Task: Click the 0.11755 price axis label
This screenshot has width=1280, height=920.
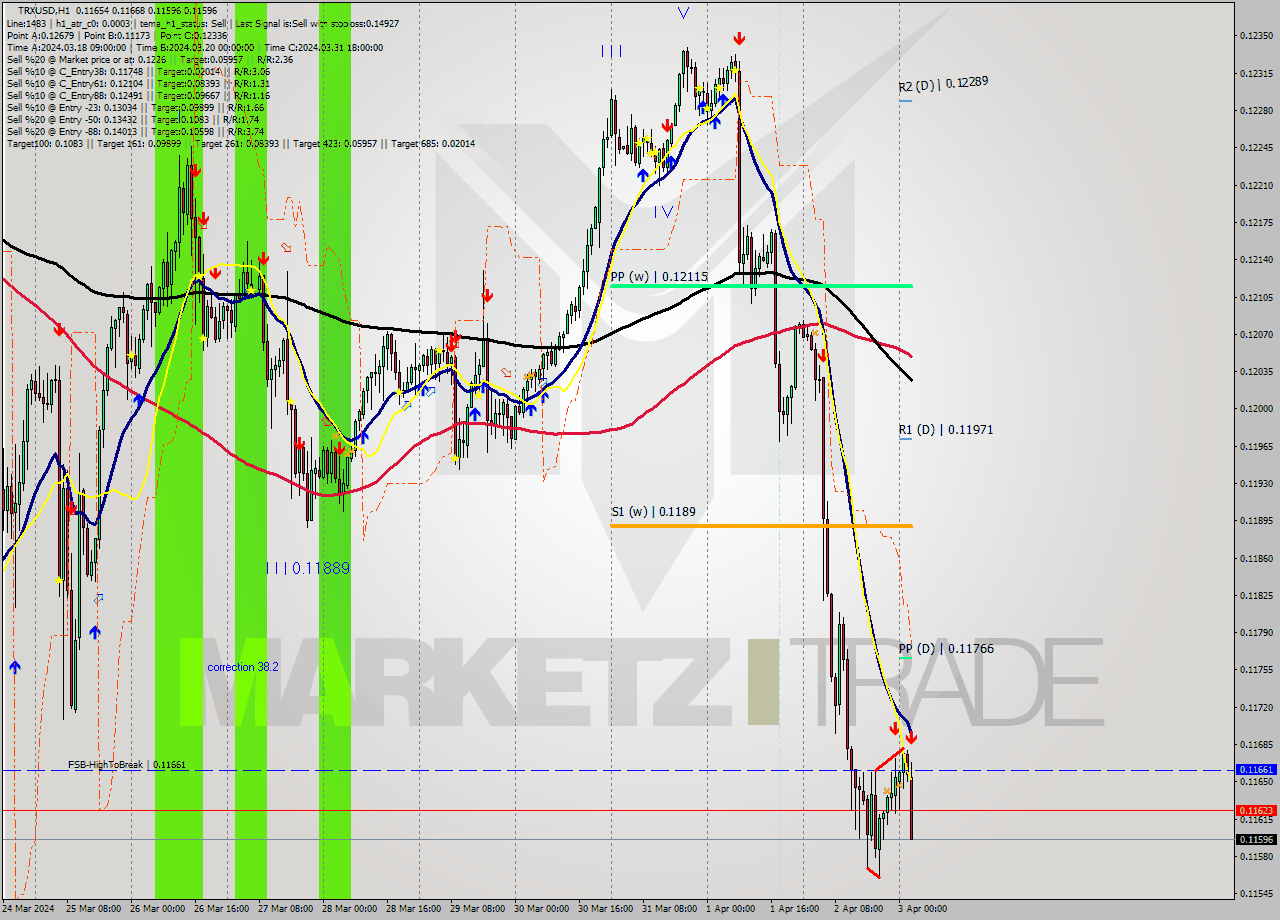Action: tap(1257, 671)
